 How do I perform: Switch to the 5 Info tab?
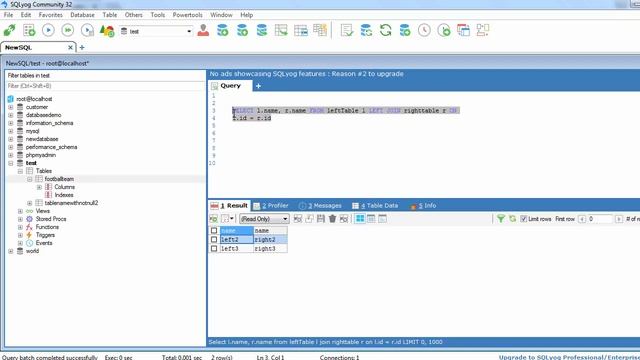[424, 206]
